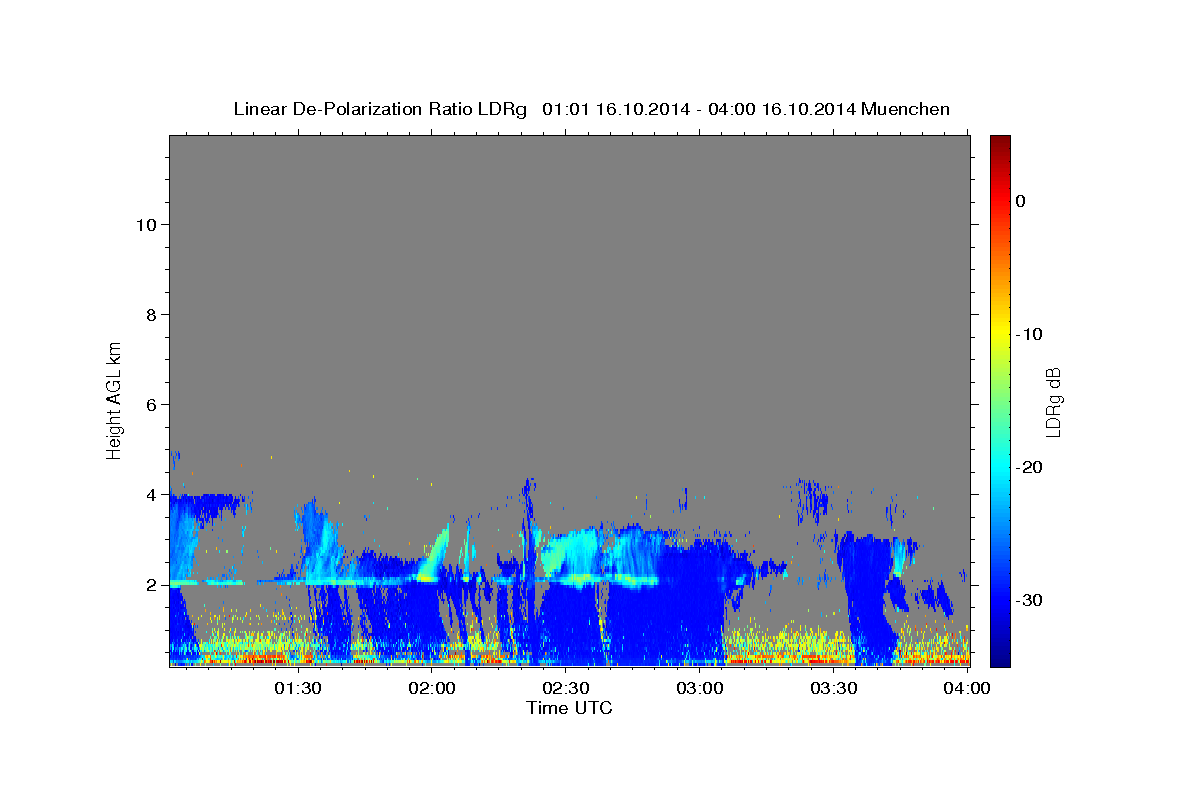Click the height tick label 6

click(x=150, y=405)
